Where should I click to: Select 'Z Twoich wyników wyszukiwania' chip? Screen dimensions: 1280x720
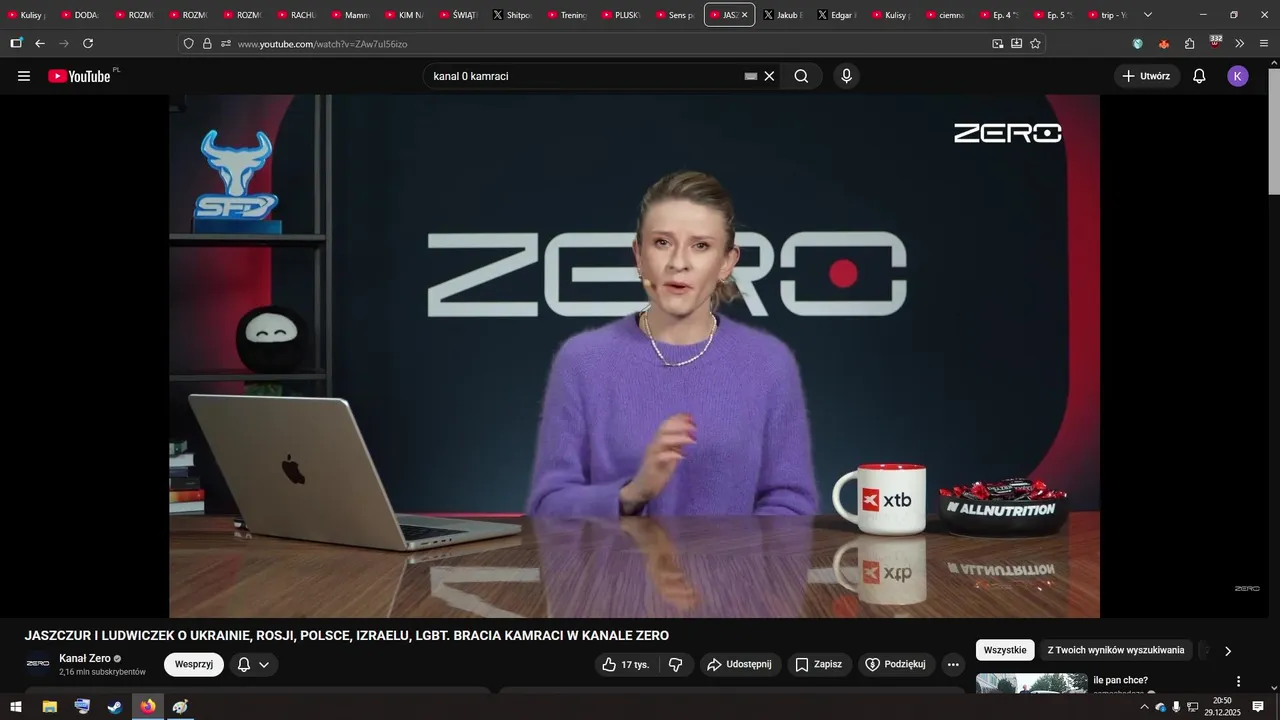1116,650
